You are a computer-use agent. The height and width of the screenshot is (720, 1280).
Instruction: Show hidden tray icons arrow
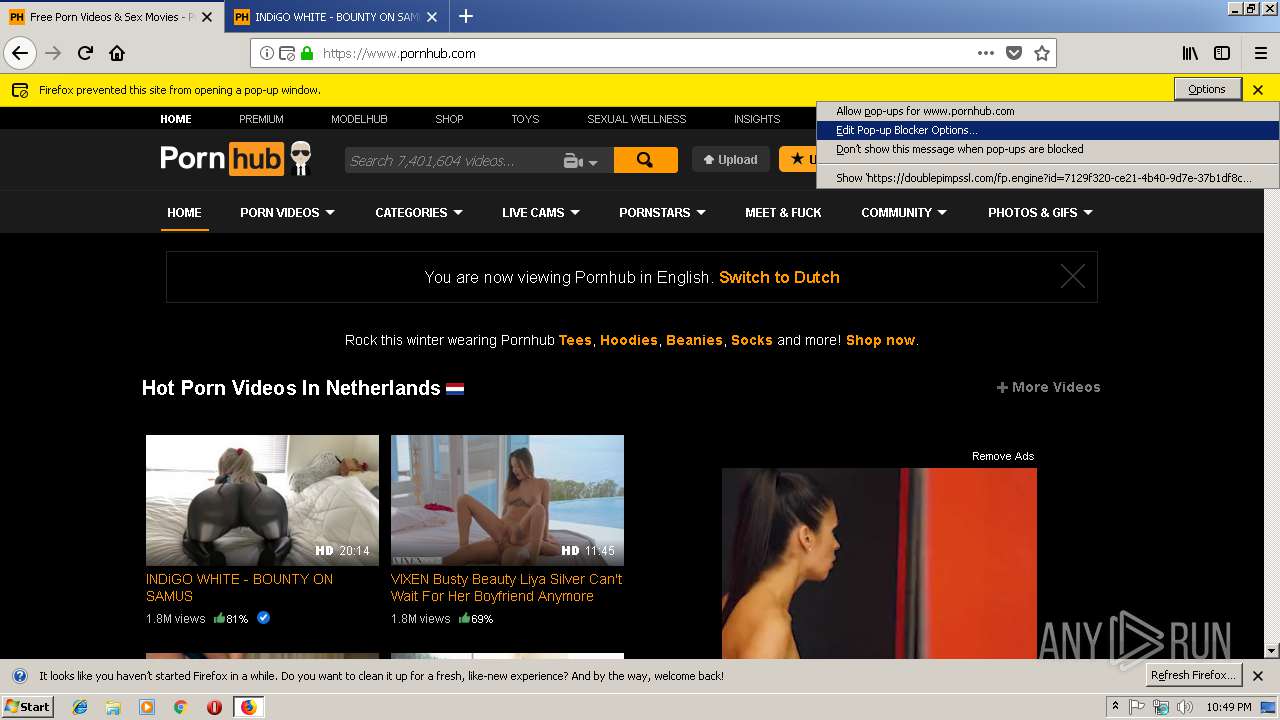coord(1115,707)
